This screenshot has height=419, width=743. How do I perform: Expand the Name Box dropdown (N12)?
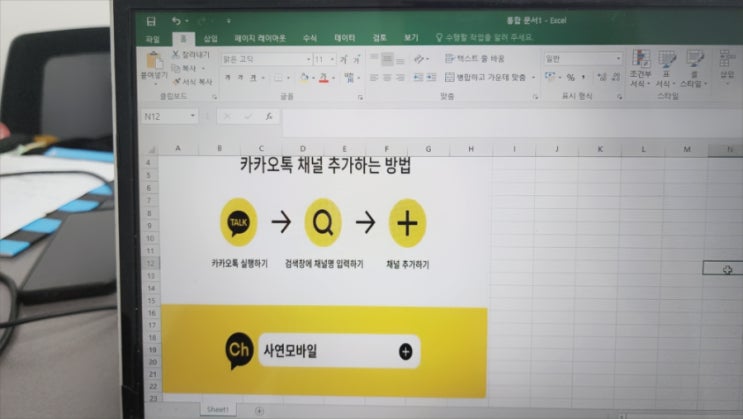tap(192, 116)
